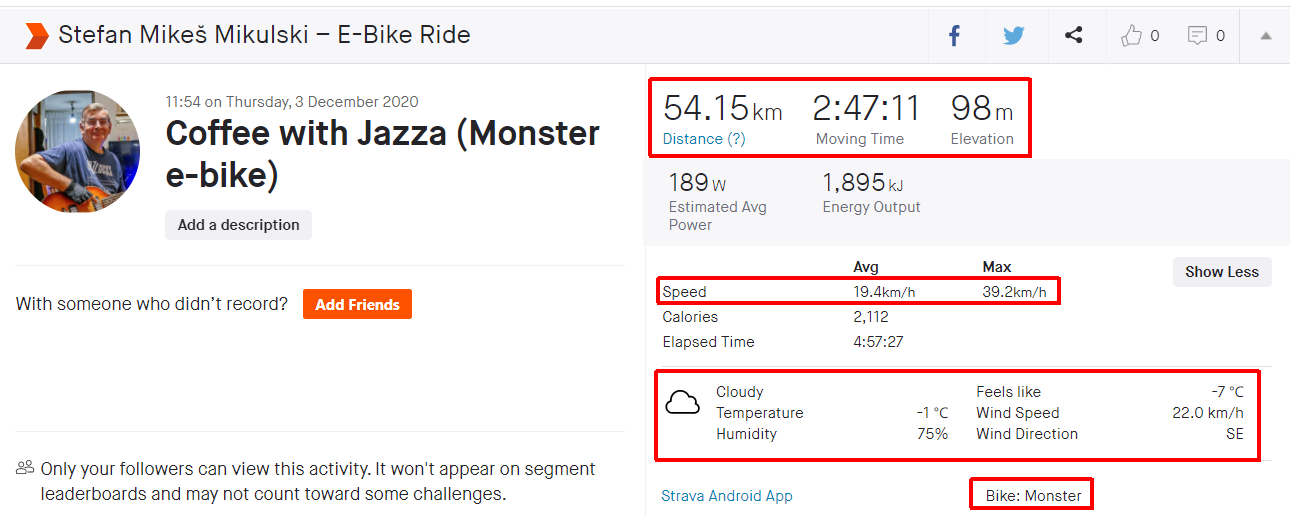Collapse the activity header with the up arrow
This screenshot has width=1291, height=517.
pyautogui.click(x=1266, y=36)
